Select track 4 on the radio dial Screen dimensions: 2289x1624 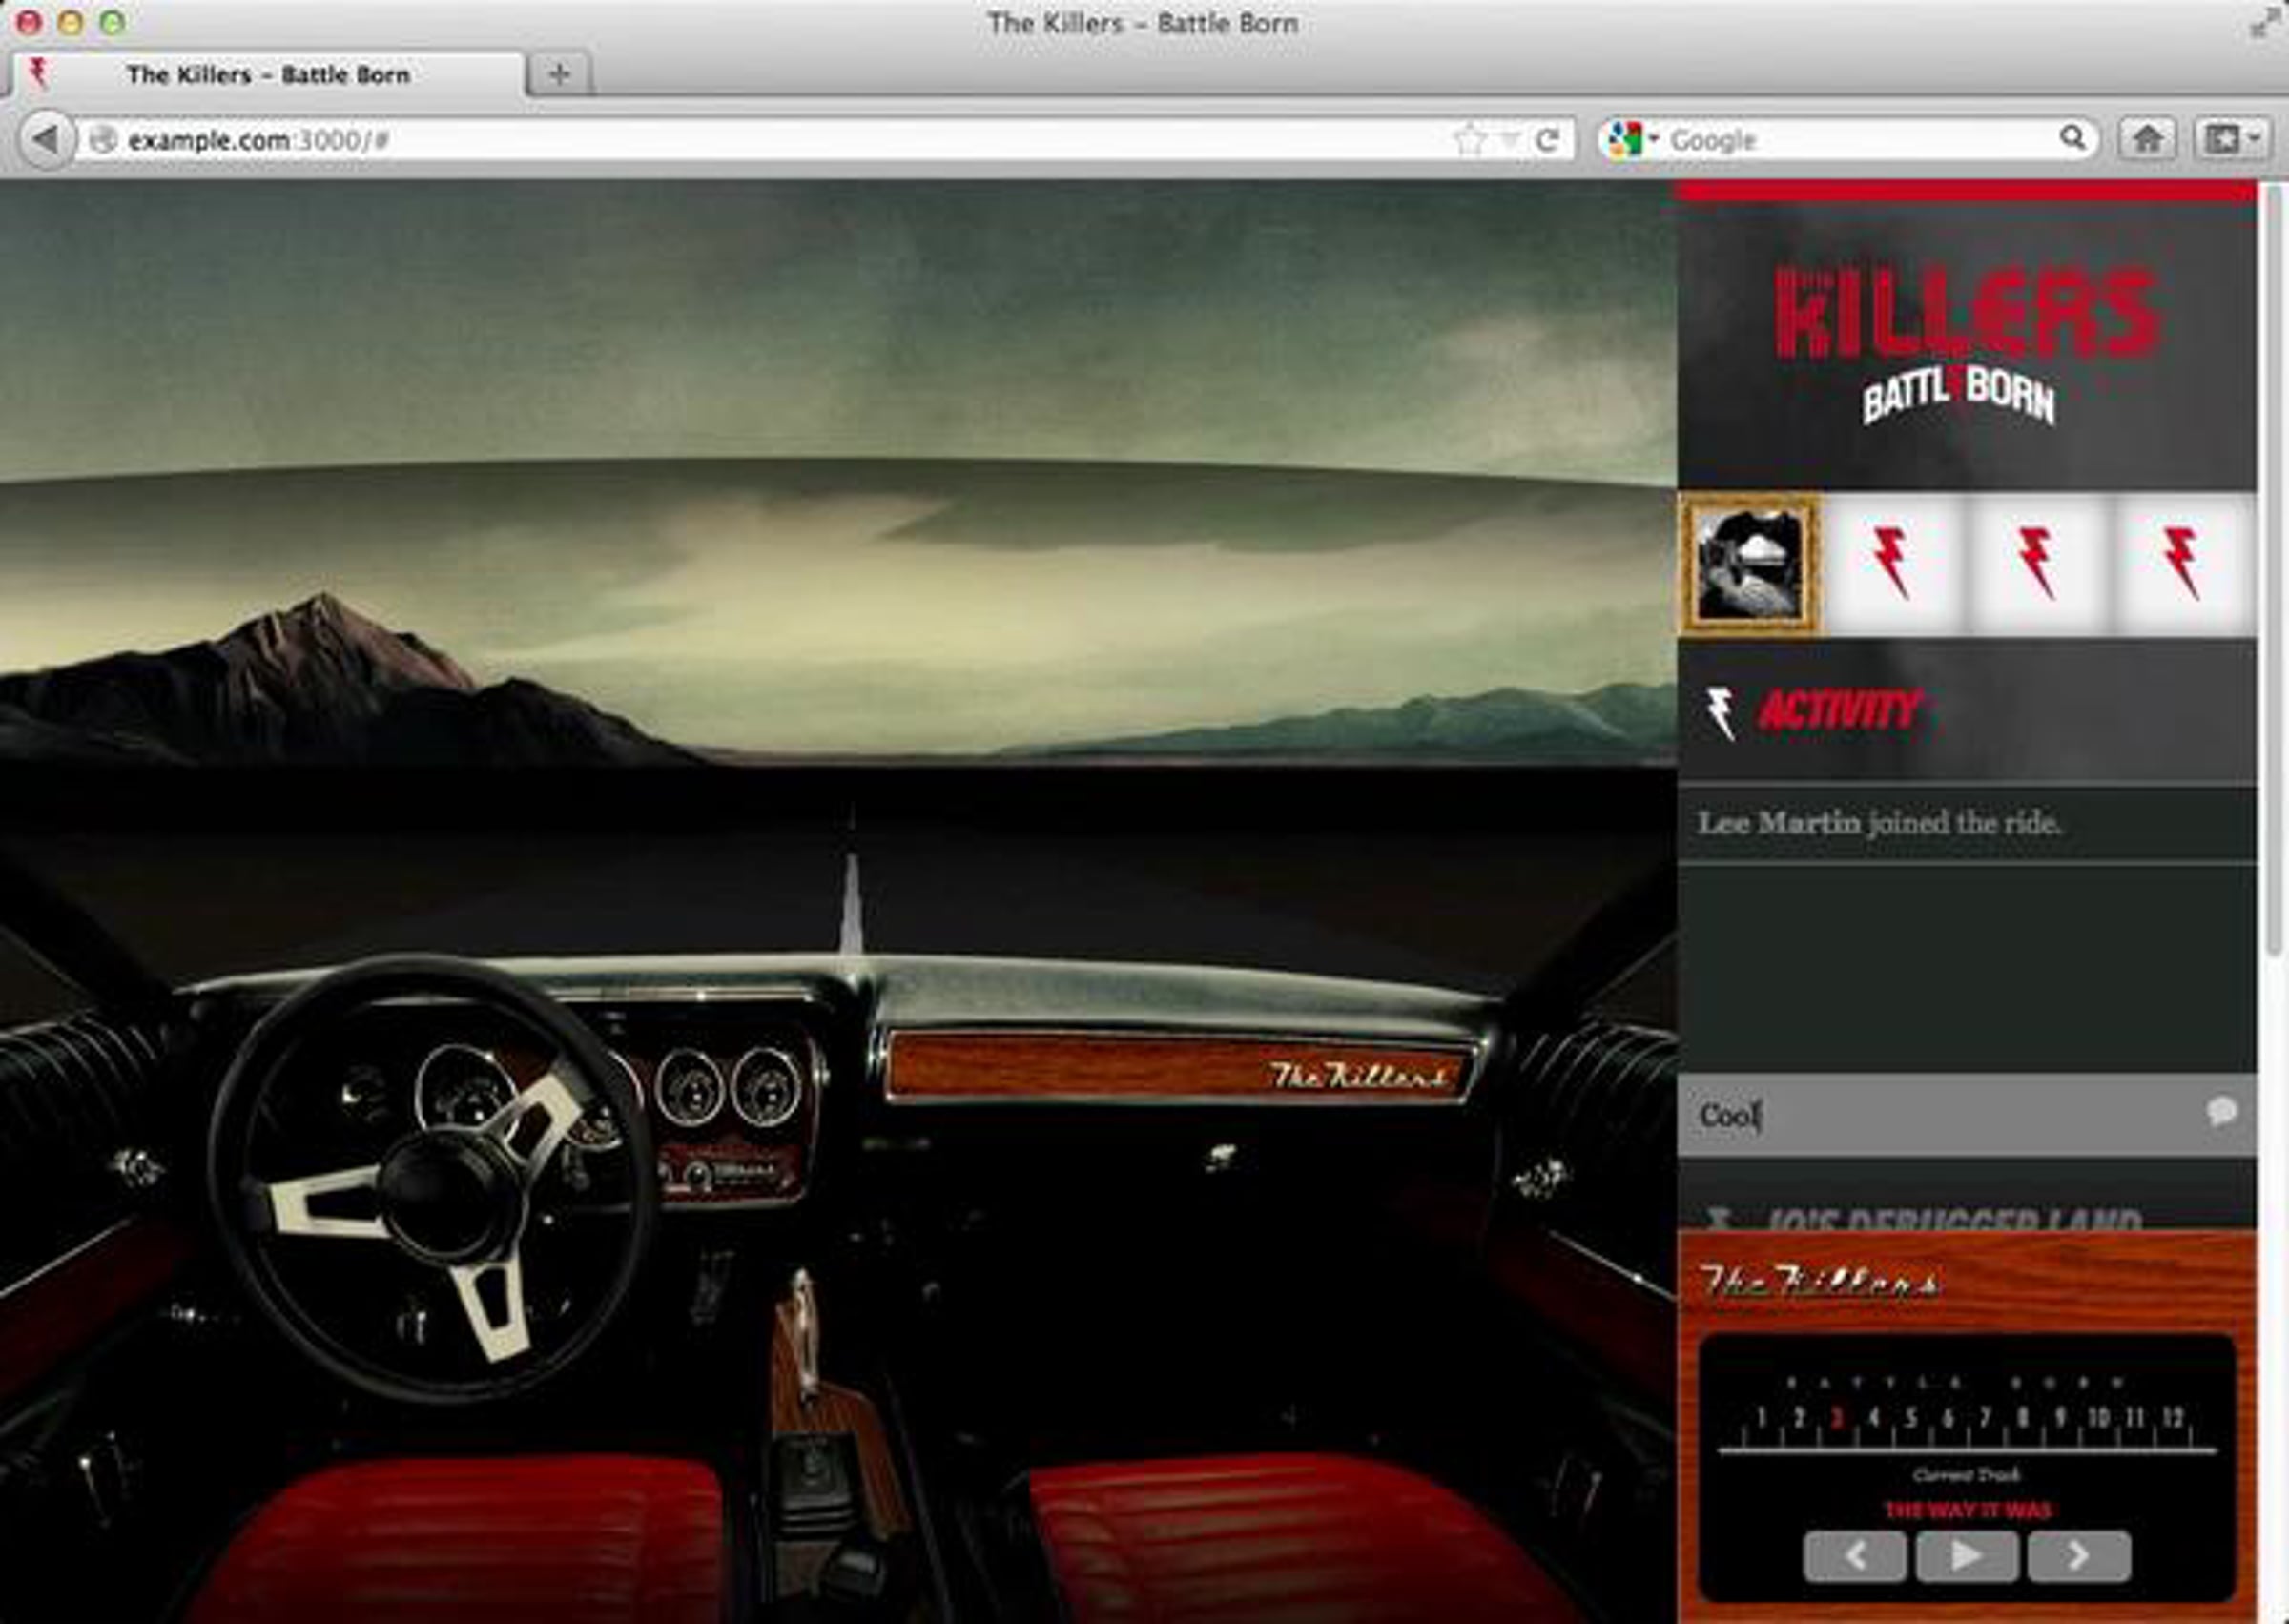click(x=1873, y=1418)
